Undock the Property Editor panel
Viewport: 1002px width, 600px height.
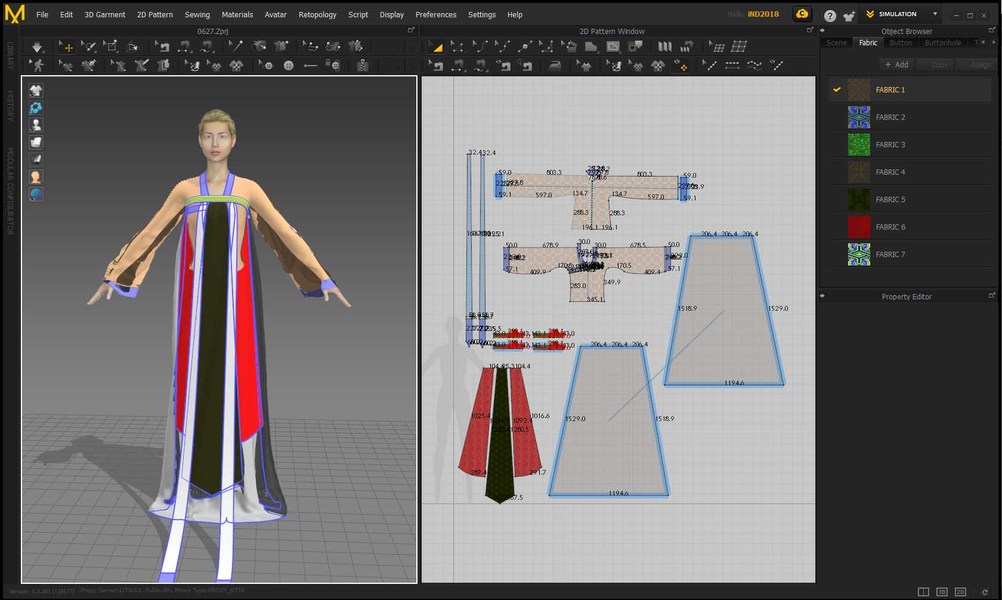(992, 296)
